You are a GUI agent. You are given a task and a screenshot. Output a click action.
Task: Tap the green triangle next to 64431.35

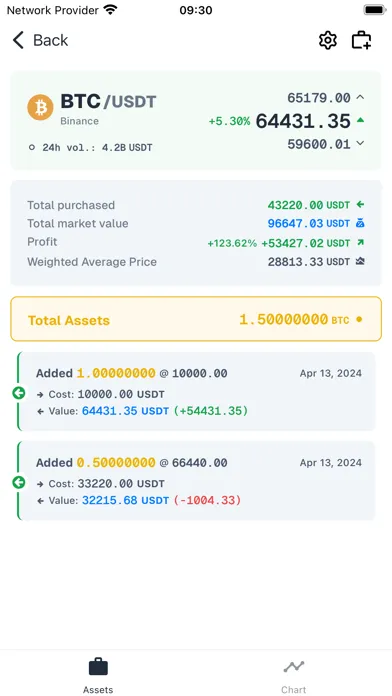360,120
